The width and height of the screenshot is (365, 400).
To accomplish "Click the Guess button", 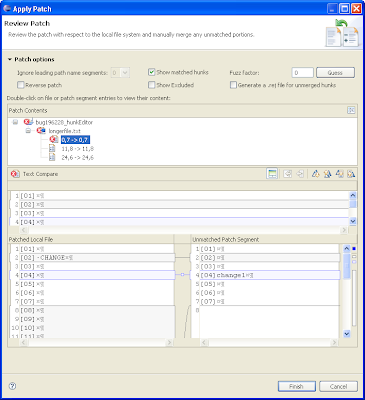I will pos(335,72).
